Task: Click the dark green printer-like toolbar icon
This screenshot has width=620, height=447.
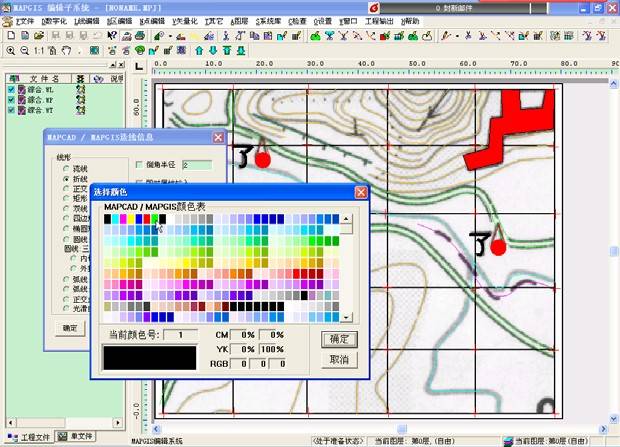Action: (x=140, y=36)
